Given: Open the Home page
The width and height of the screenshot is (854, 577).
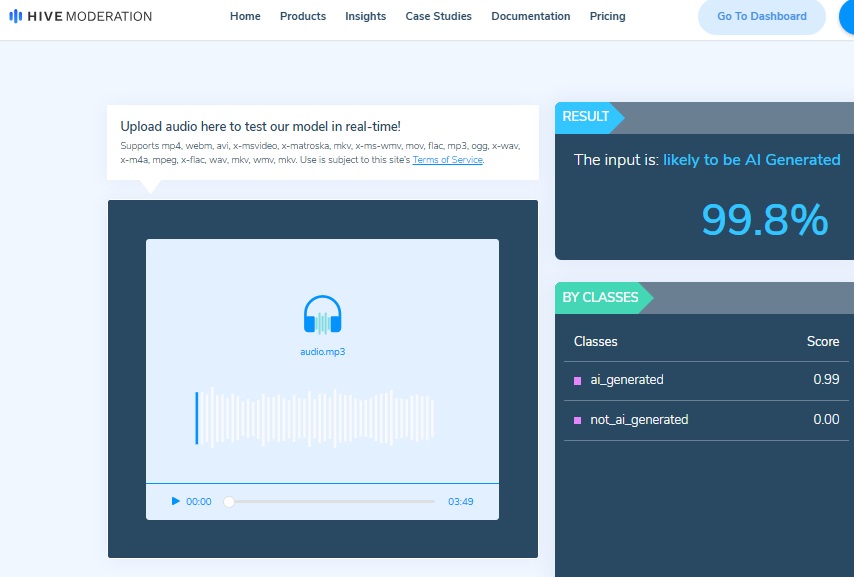Looking at the screenshot, I should (x=245, y=16).
